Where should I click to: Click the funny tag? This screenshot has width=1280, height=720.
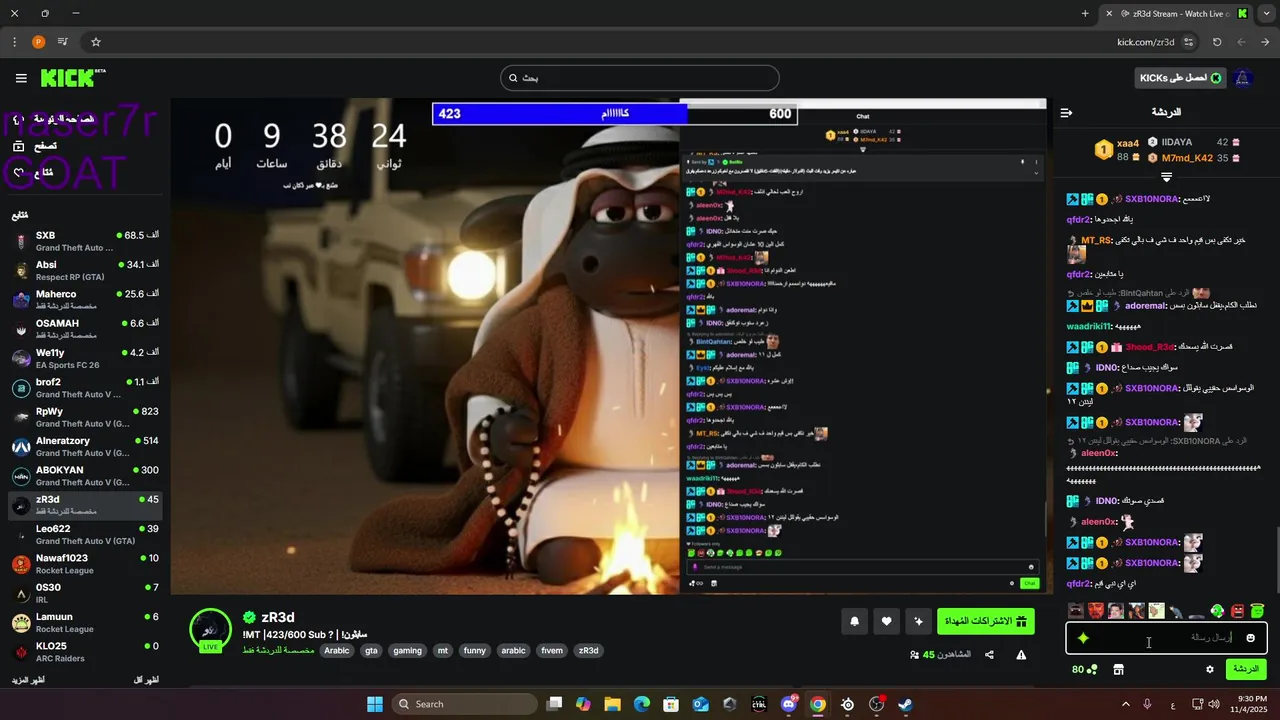(x=474, y=650)
